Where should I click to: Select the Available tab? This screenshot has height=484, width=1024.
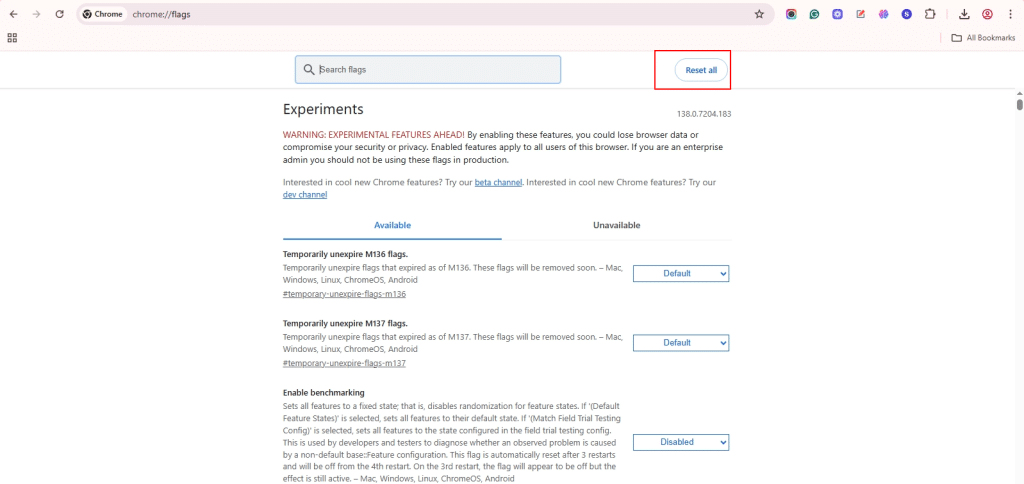point(392,225)
